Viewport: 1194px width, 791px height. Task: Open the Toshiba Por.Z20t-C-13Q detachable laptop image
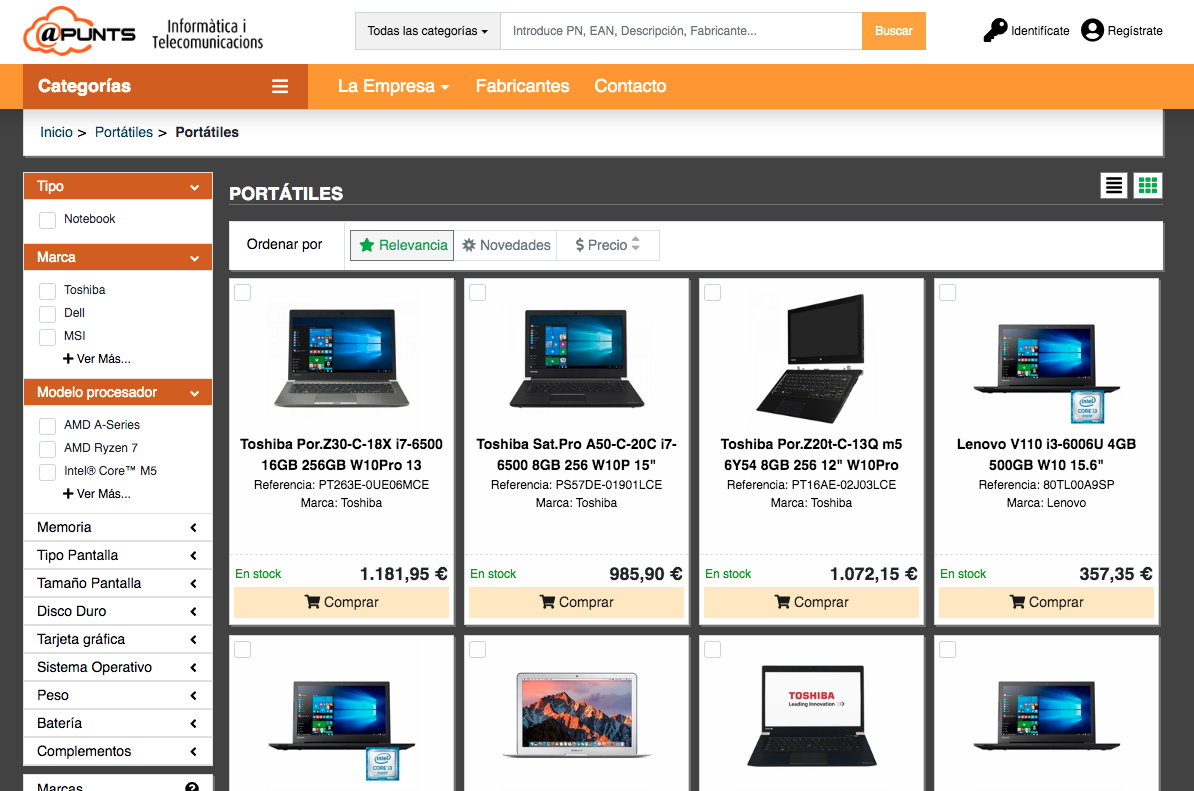pos(811,358)
